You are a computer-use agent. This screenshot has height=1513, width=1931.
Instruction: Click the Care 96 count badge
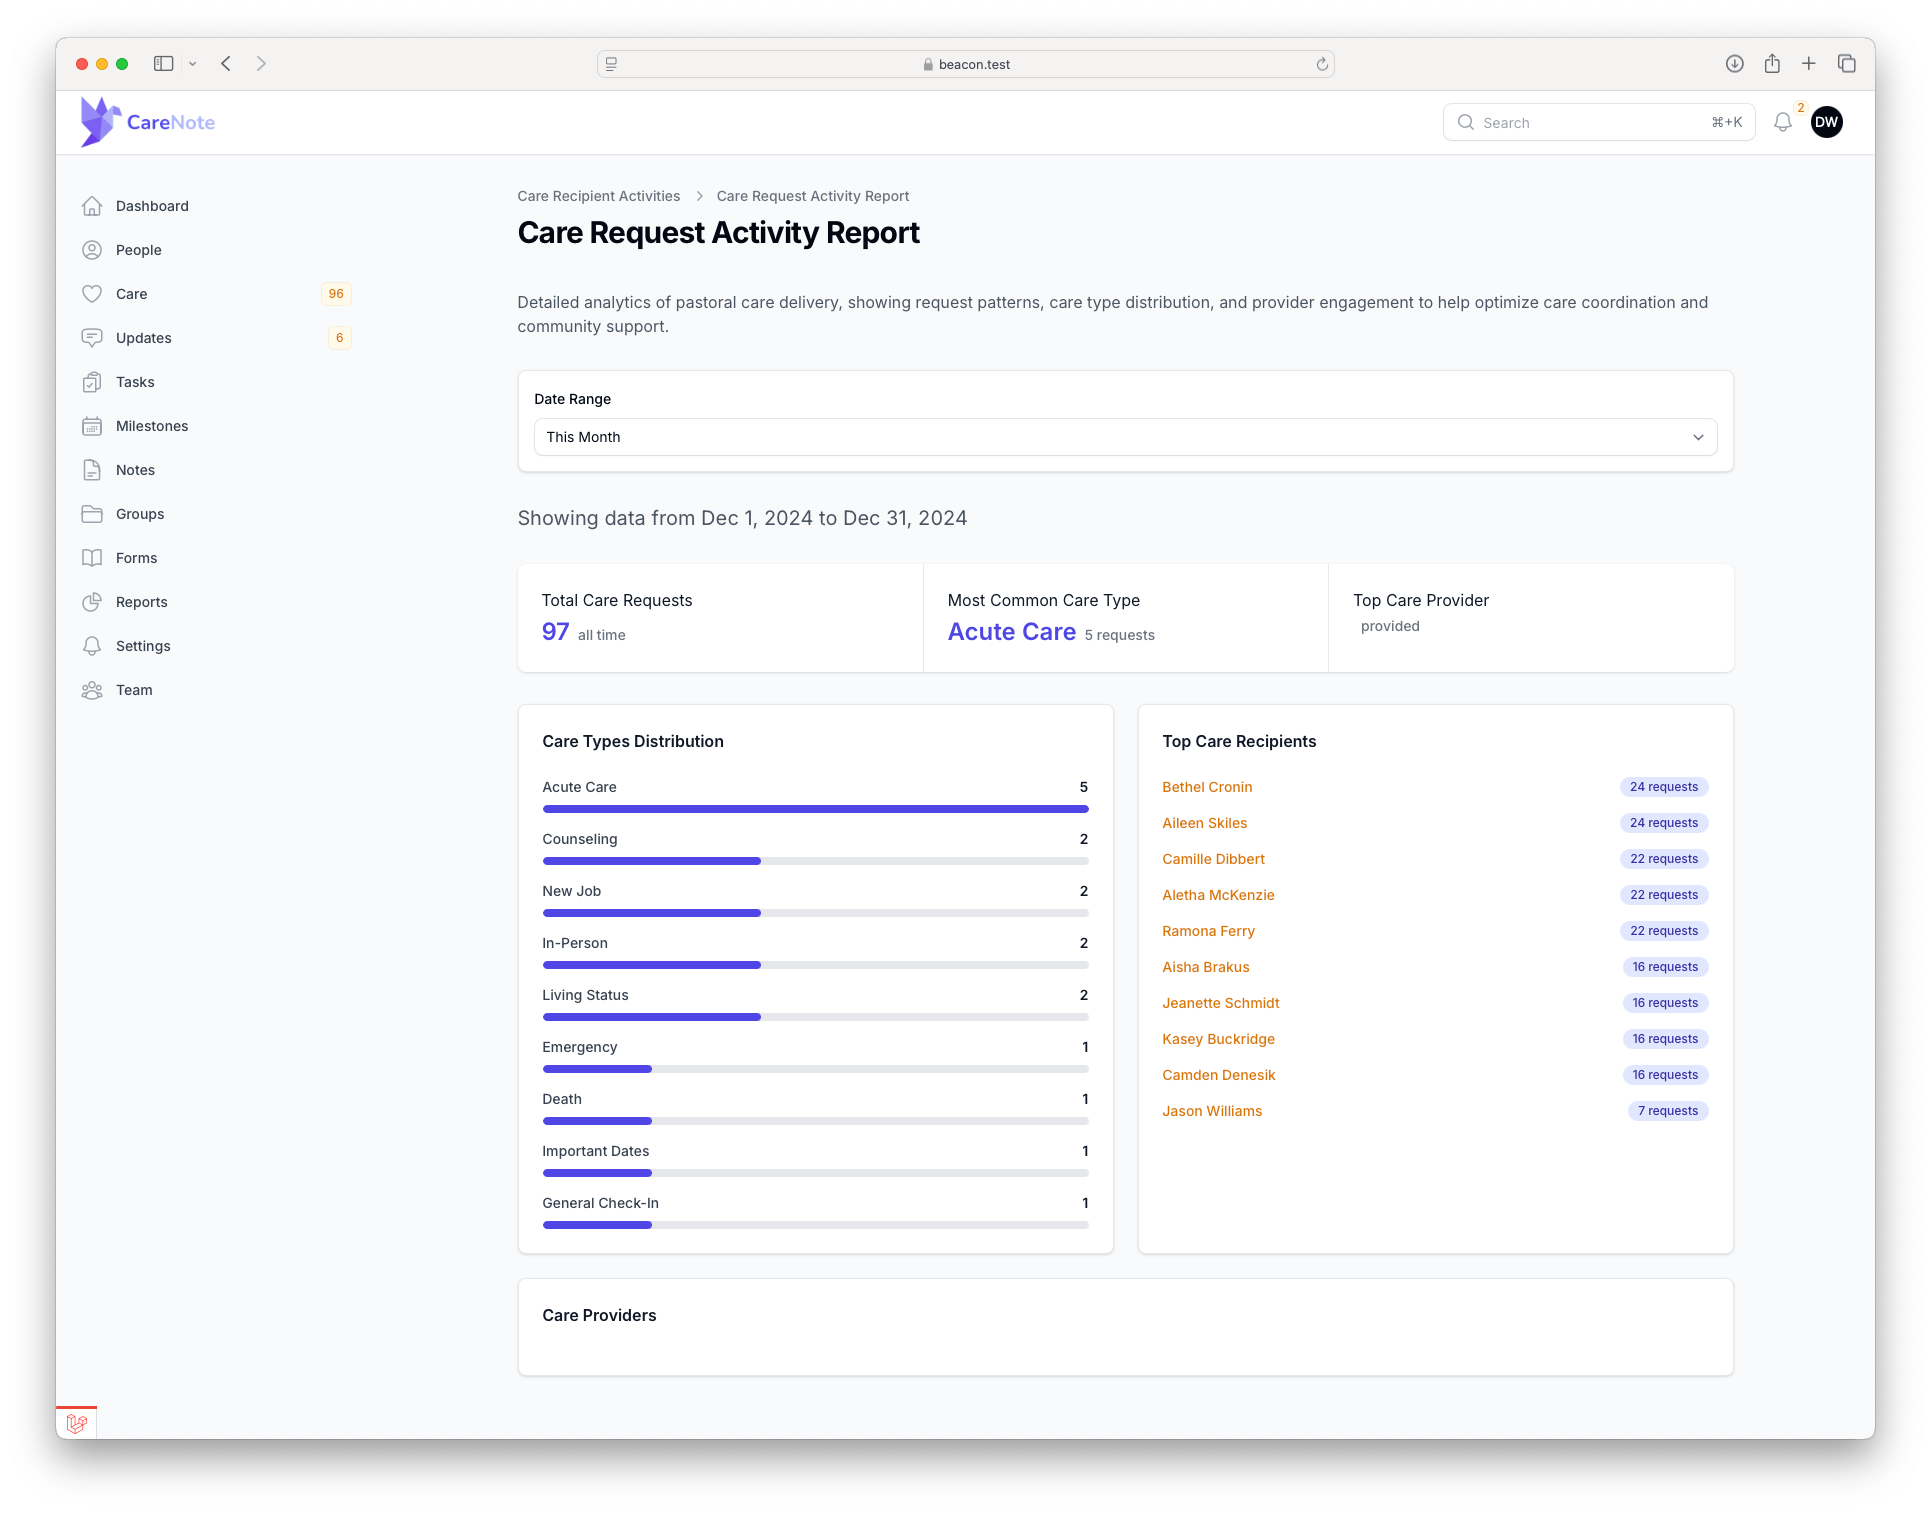click(336, 294)
